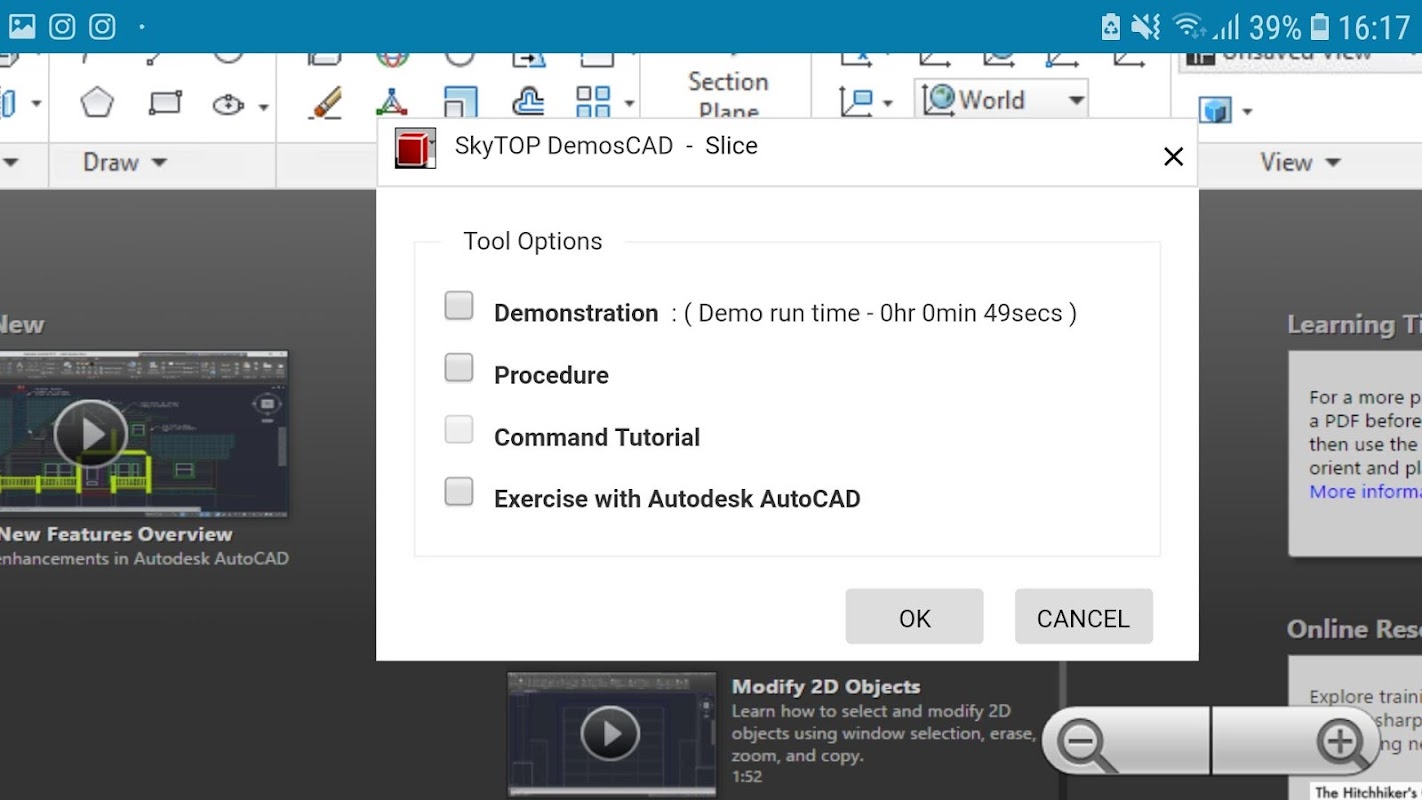1422x800 pixels.
Task: Click the UCS coordinate axis icon
Action: pyautogui.click(x=856, y=102)
